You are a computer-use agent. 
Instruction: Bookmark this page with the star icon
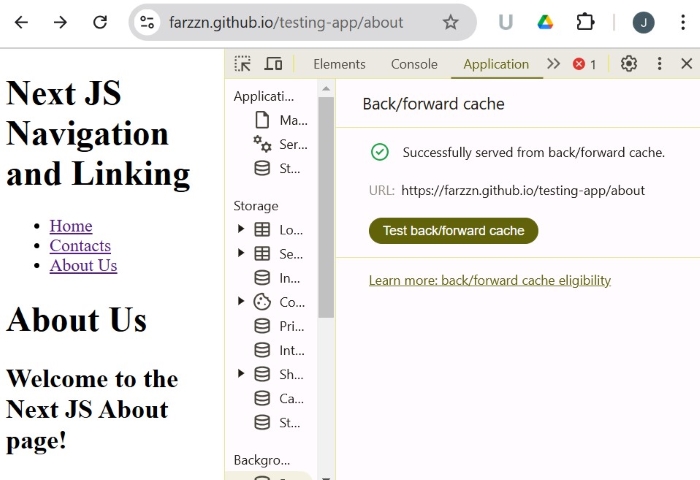450,22
